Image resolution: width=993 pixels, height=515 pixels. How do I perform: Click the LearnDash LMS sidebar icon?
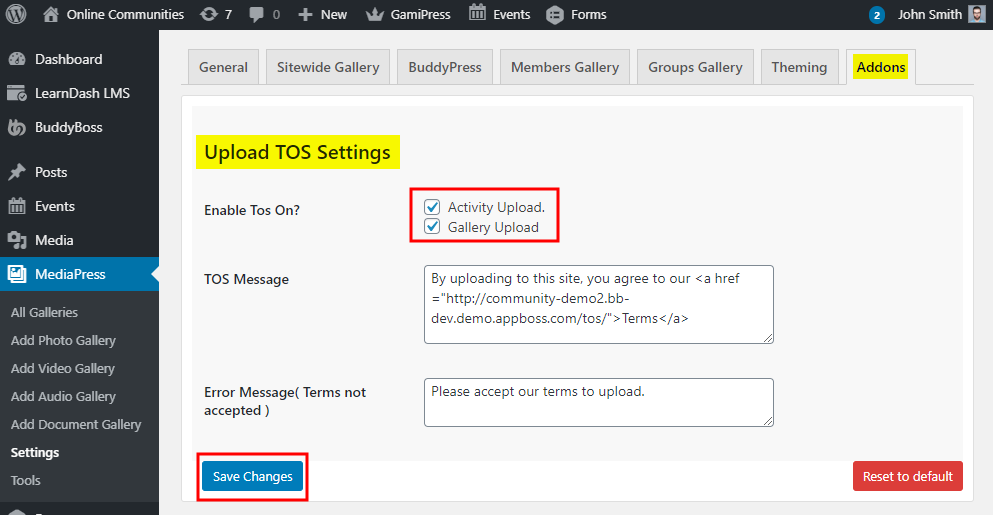click(x=17, y=93)
